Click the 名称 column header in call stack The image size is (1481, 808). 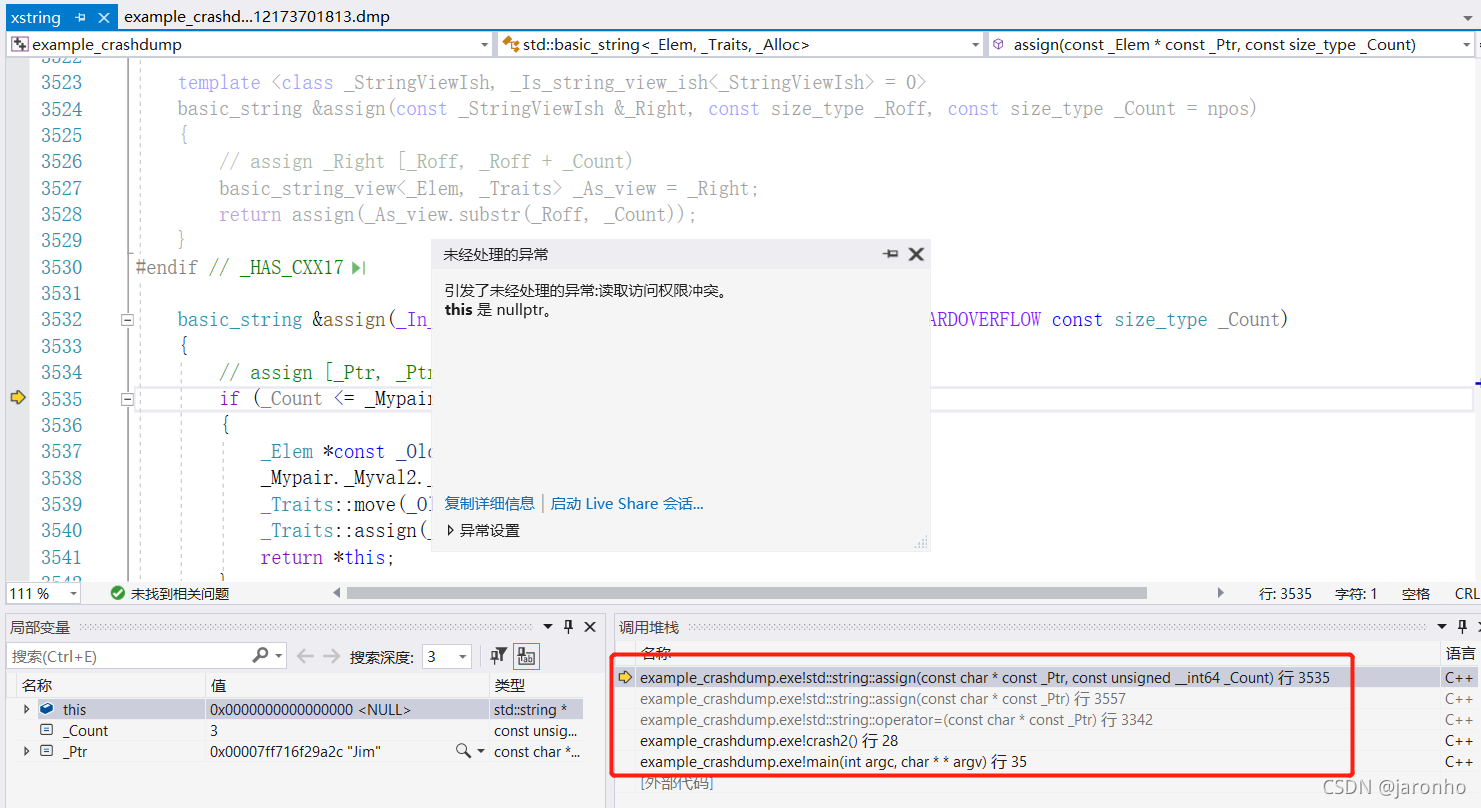click(656, 653)
